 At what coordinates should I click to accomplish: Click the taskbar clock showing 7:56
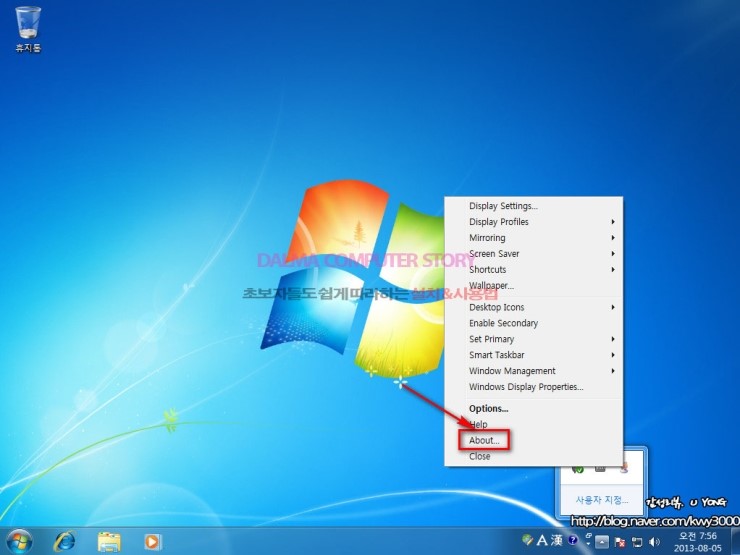click(x=699, y=541)
